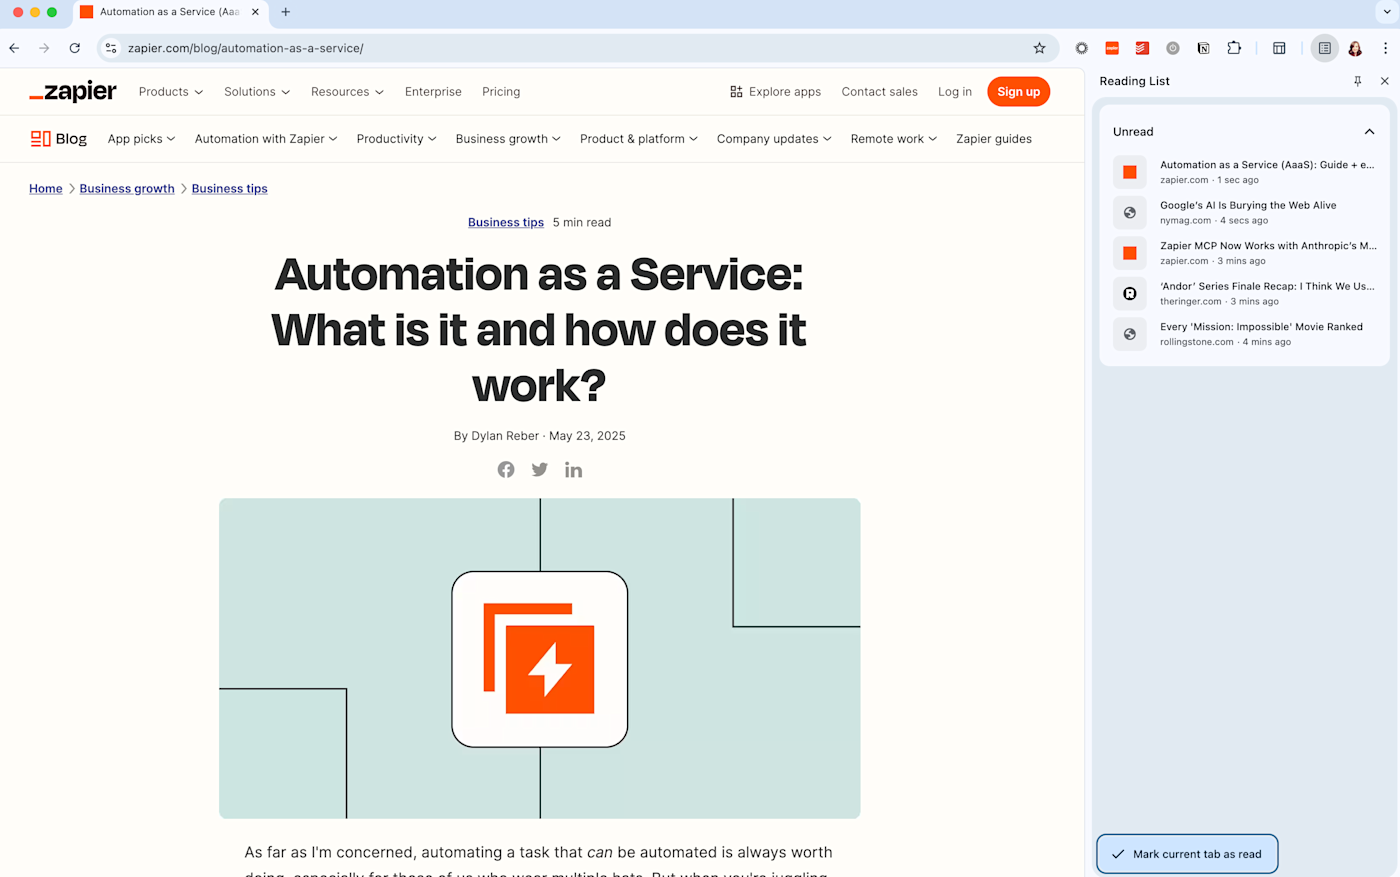Click Explore apps link
1400x877 pixels.
tap(775, 91)
